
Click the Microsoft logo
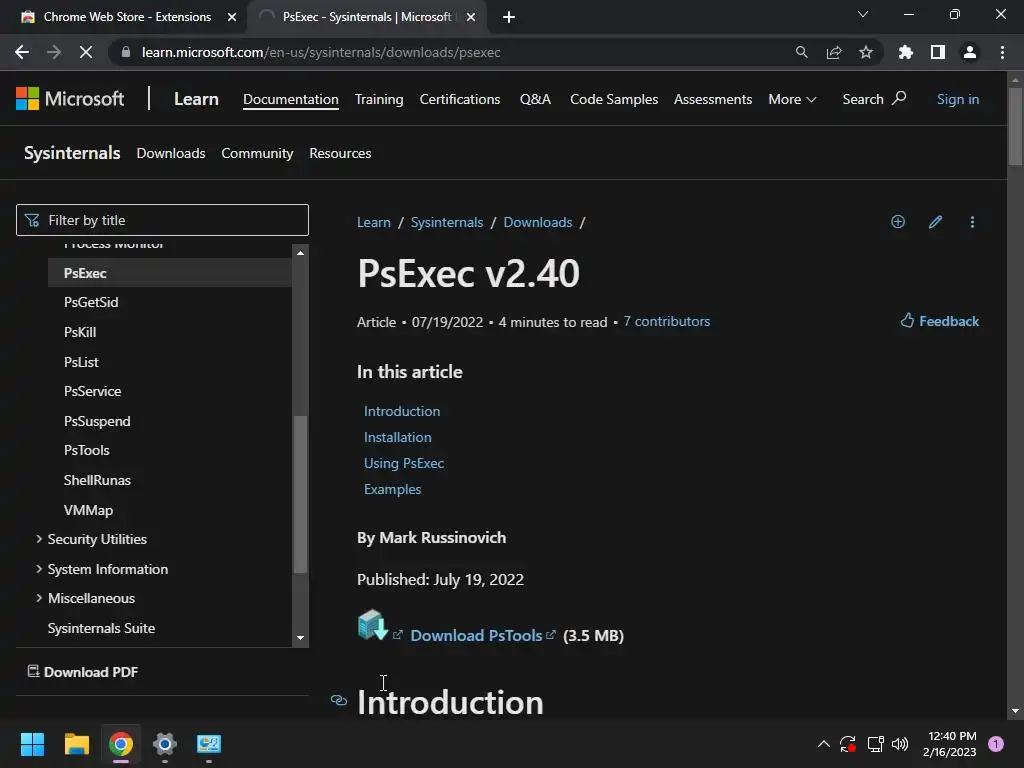[x=70, y=99]
